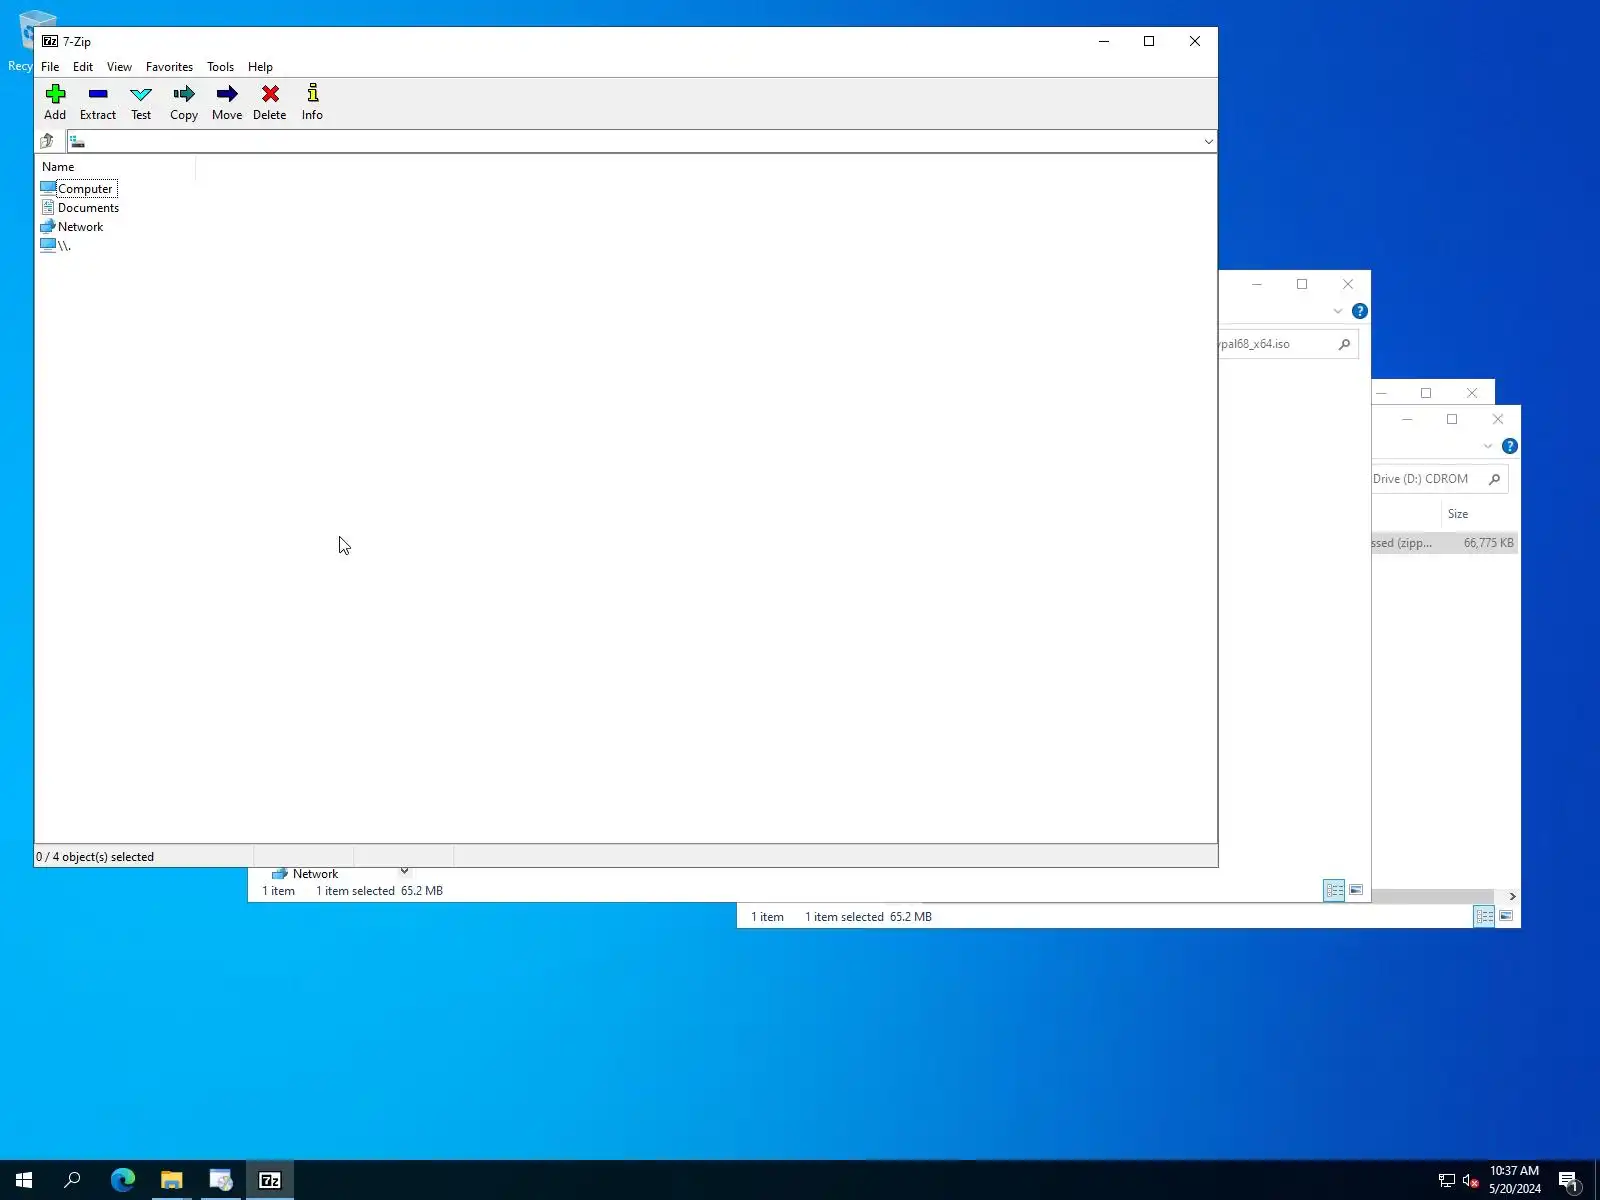Open the Info toolbar icon
Image resolution: width=1600 pixels, height=1200 pixels.
coord(313,102)
